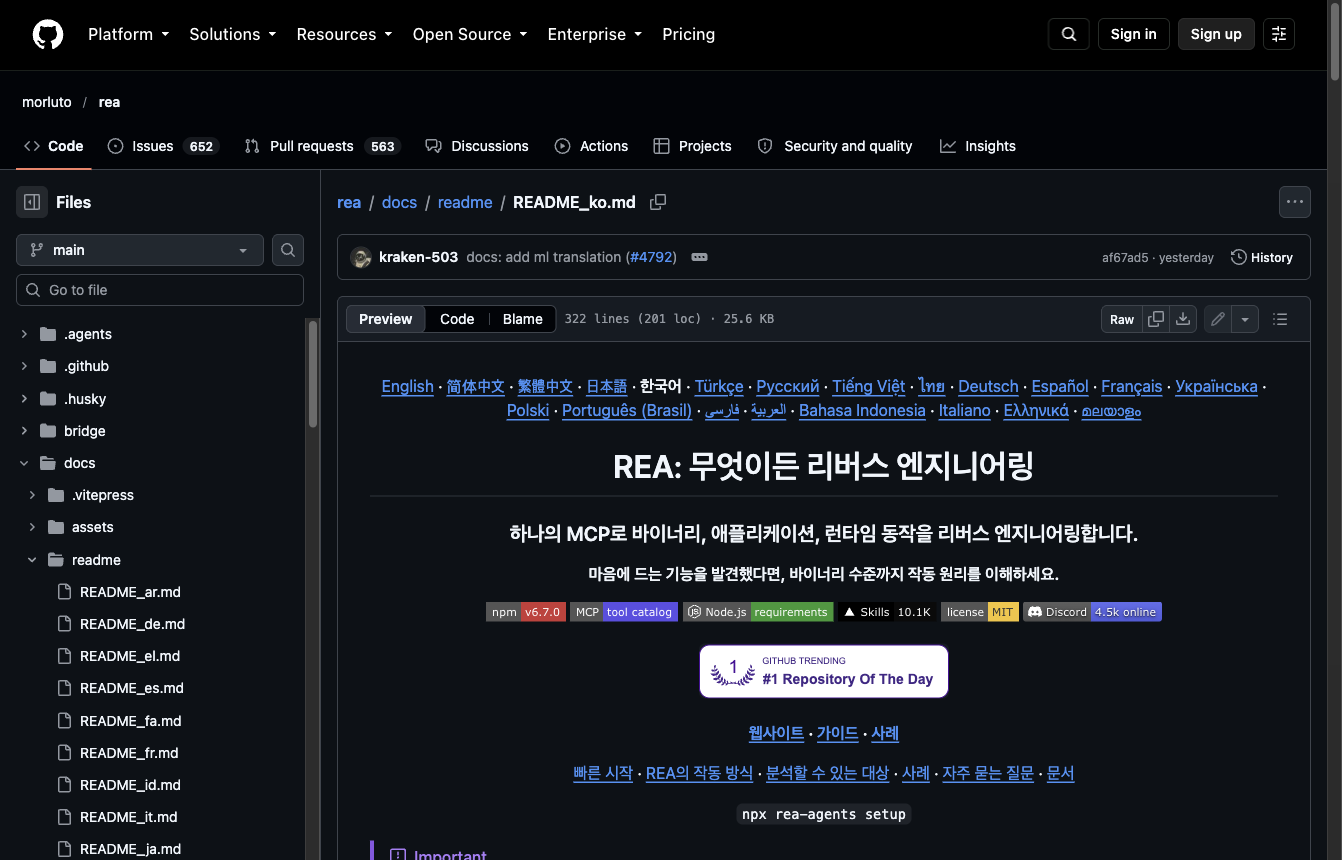The width and height of the screenshot is (1342, 860).
Task: Click the Sign up button
Action: coord(1216,34)
